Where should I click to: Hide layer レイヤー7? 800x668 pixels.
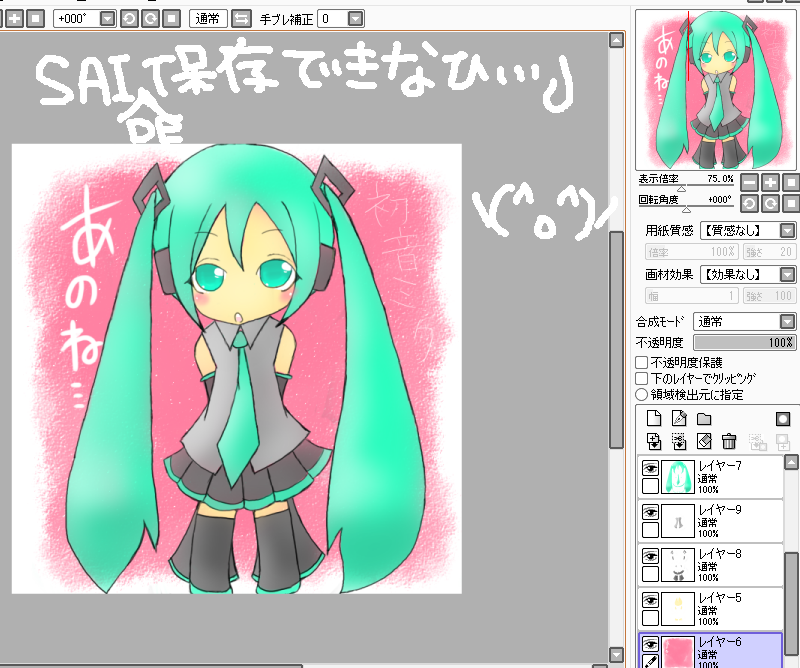pyautogui.click(x=650, y=467)
